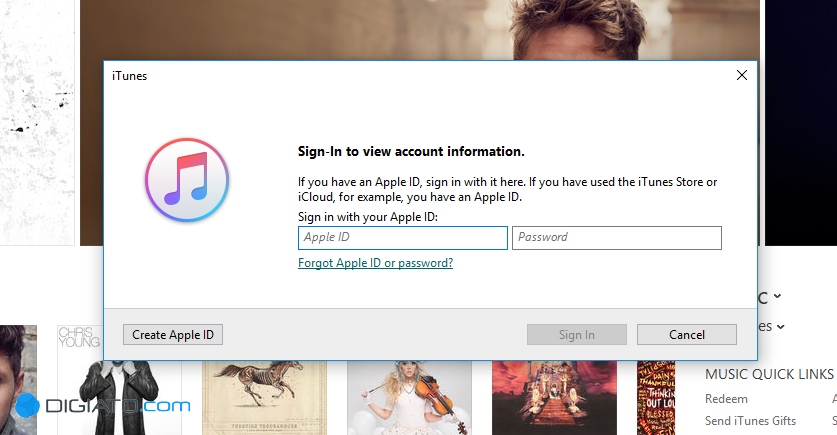Open the red staircase album artwork
Screen dimensions: 837x435
pyautogui.click(x=554, y=398)
